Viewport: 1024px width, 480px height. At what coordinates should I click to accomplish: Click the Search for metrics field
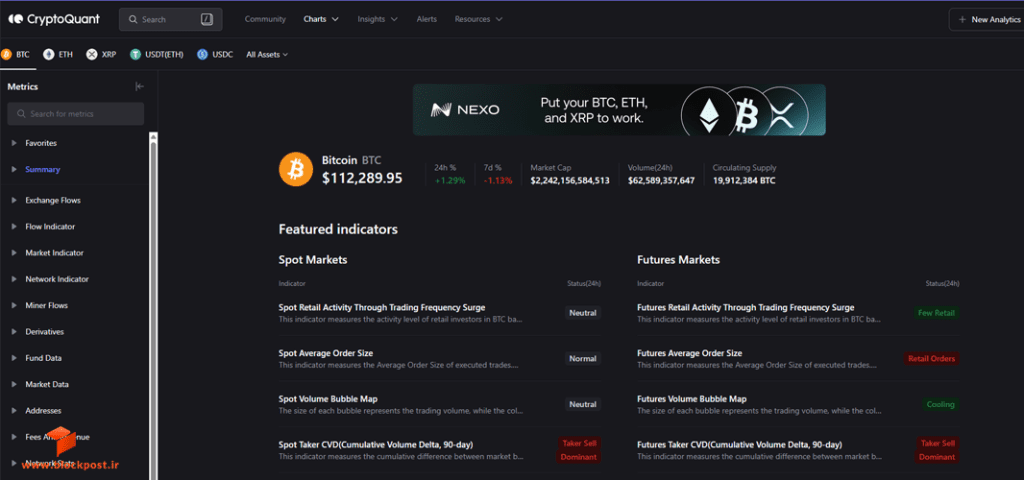[x=76, y=114]
